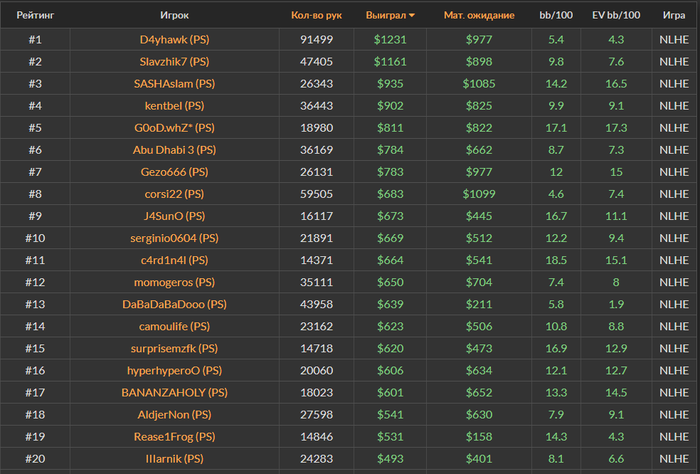Select rank #7 cell
This screenshot has width=700, height=474.
(x=35, y=172)
